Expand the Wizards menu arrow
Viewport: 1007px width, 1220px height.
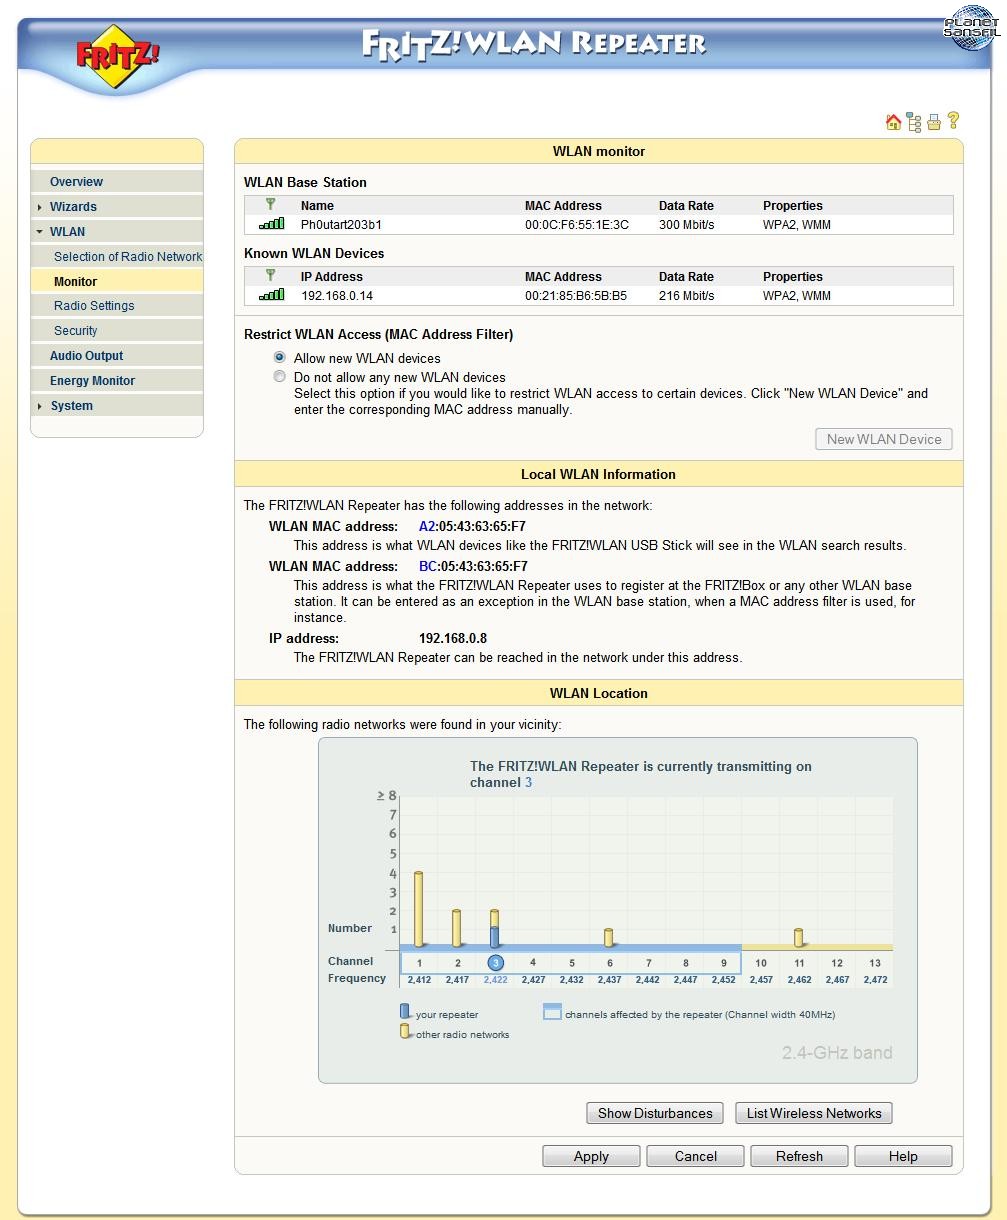[x=40, y=207]
